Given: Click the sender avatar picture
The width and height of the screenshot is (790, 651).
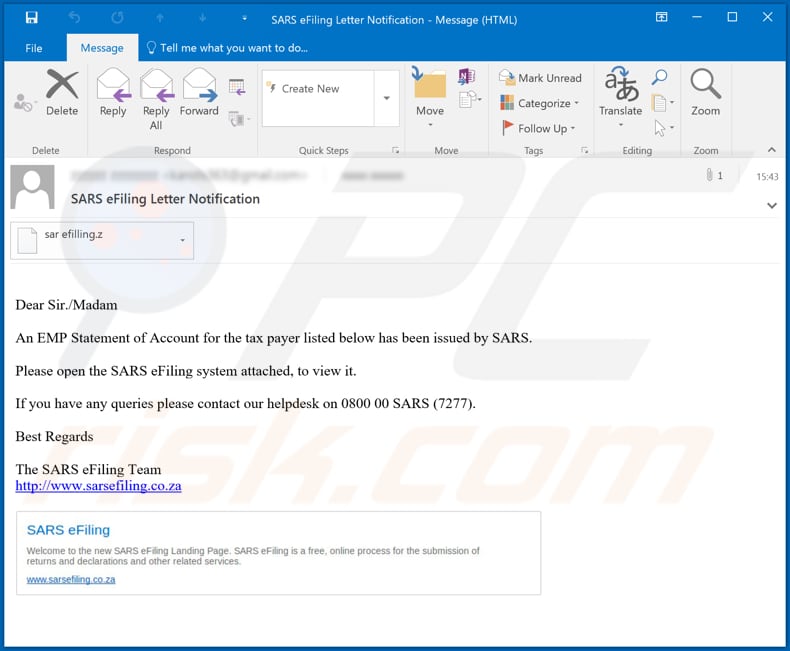Looking at the screenshot, I should 32,186.
